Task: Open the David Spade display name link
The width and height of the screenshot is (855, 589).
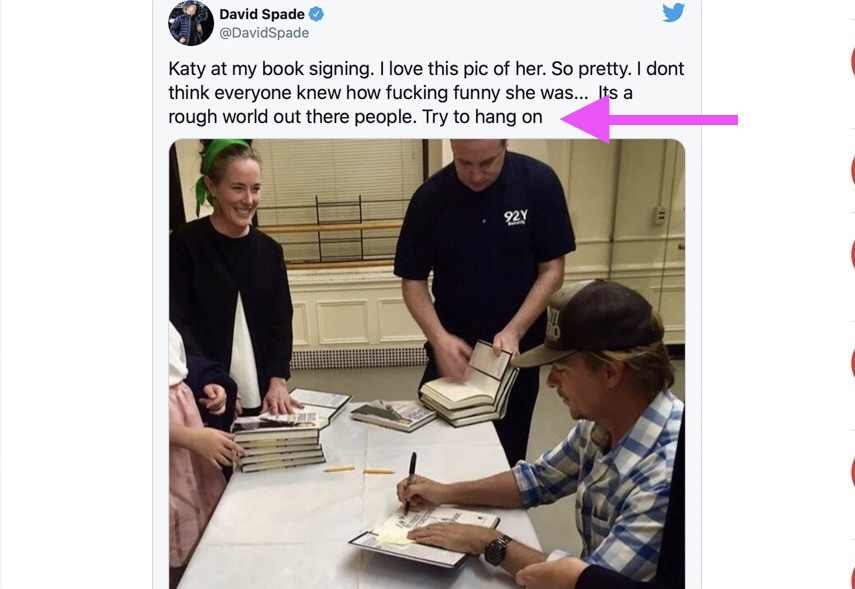Action: tap(262, 14)
